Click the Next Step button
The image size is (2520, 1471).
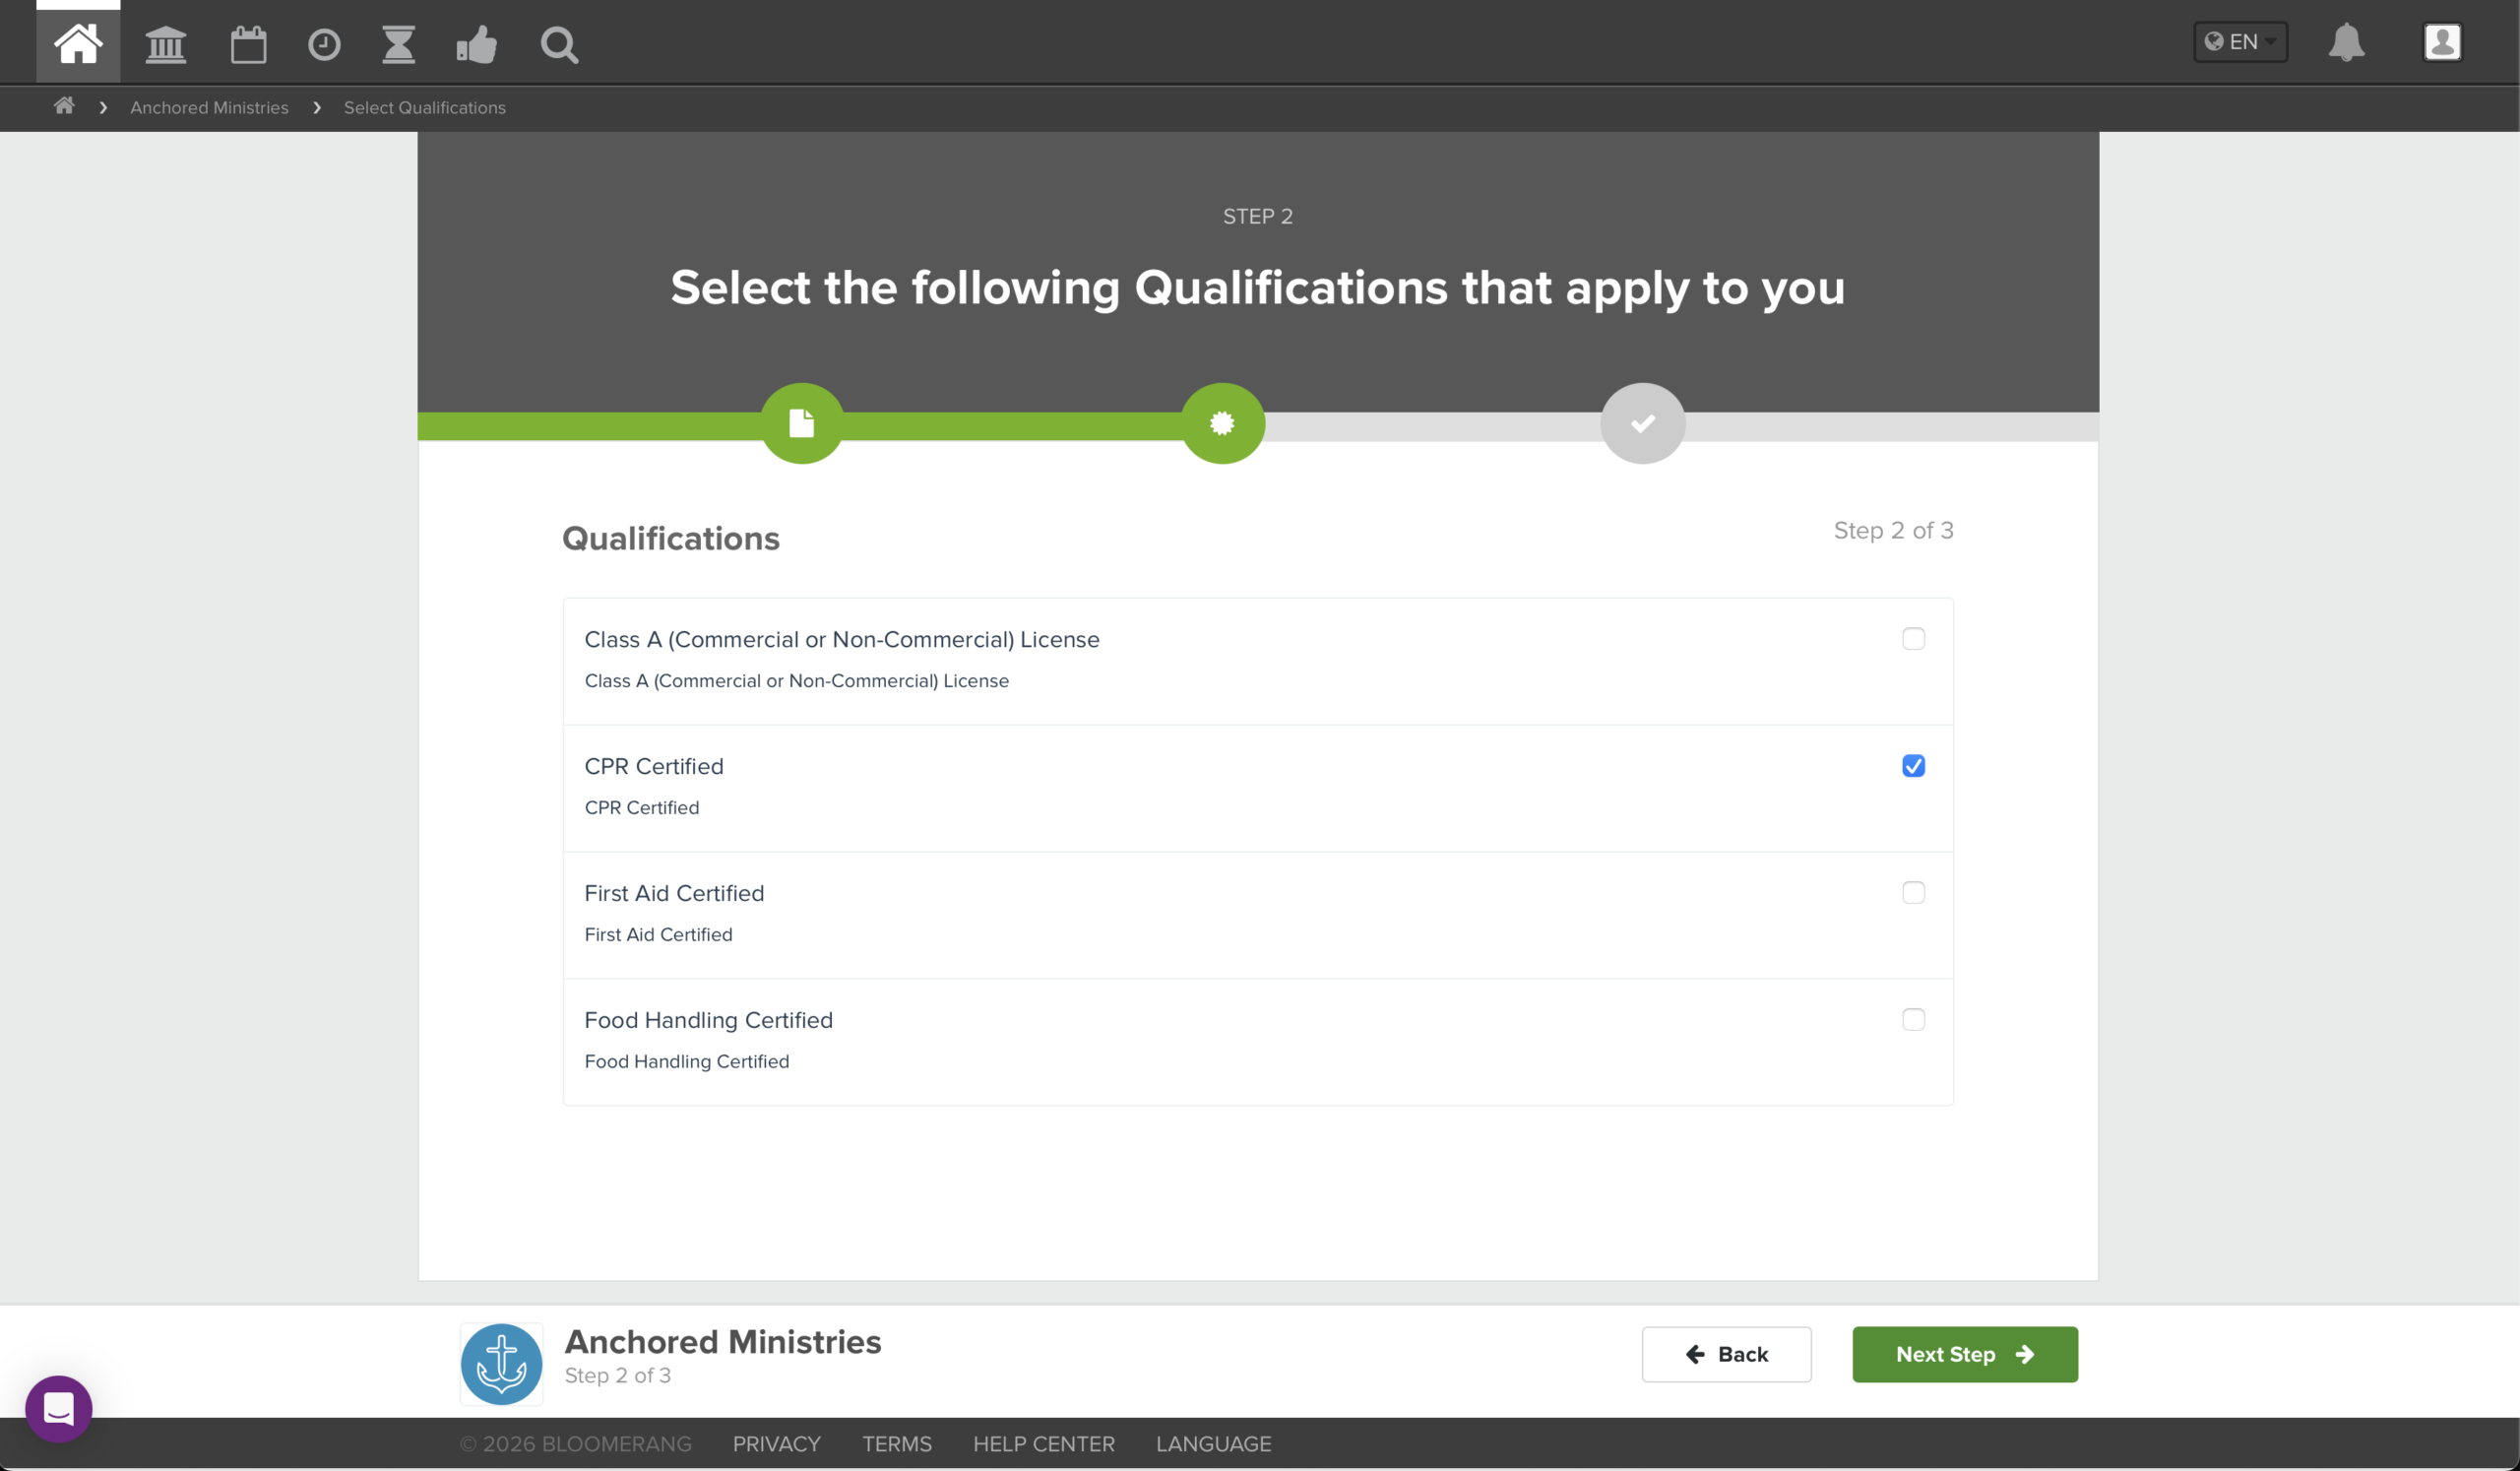tap(1964, 1354)
